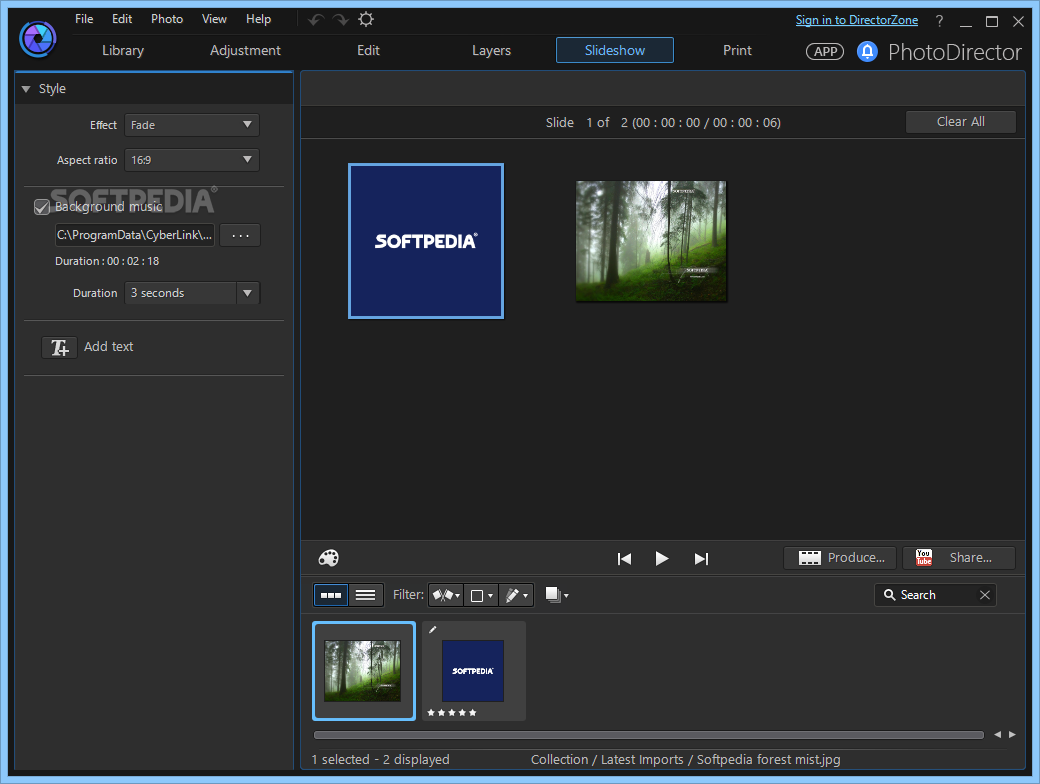Click the Add text label
1040x784 pixels.
pyautogui.click(x=109, y=347)
